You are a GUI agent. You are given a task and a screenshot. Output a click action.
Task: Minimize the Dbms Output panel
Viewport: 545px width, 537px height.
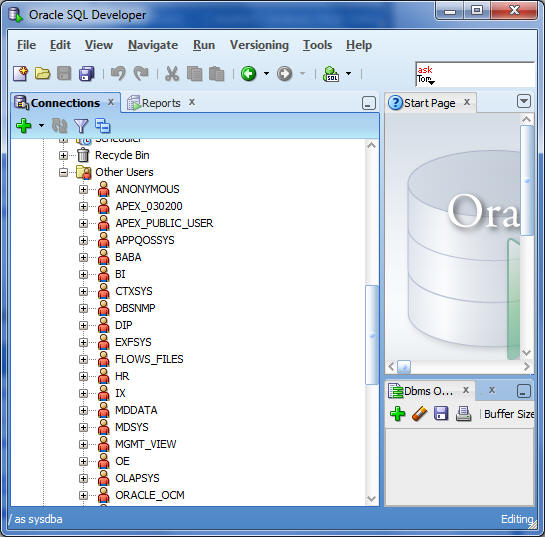523,391
